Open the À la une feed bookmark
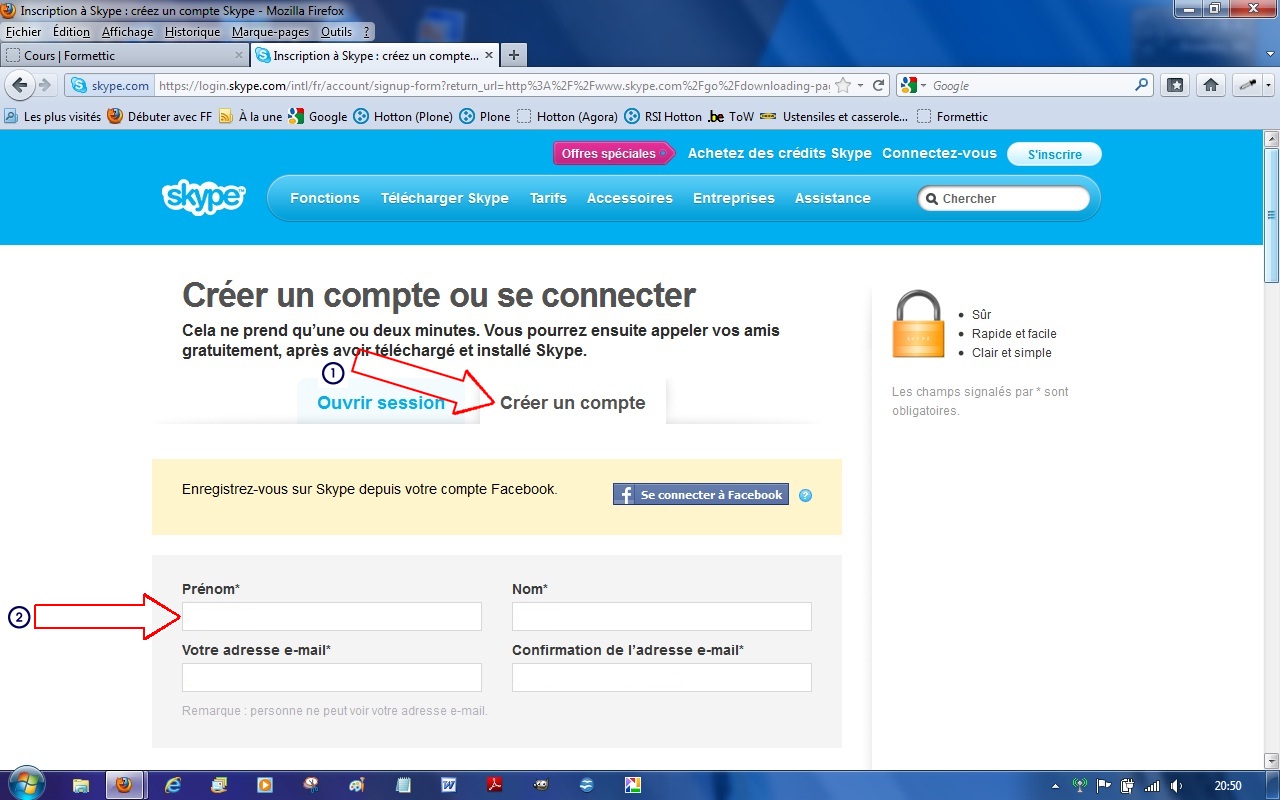Screen dimensions: 1280x800 coord(251,116)
